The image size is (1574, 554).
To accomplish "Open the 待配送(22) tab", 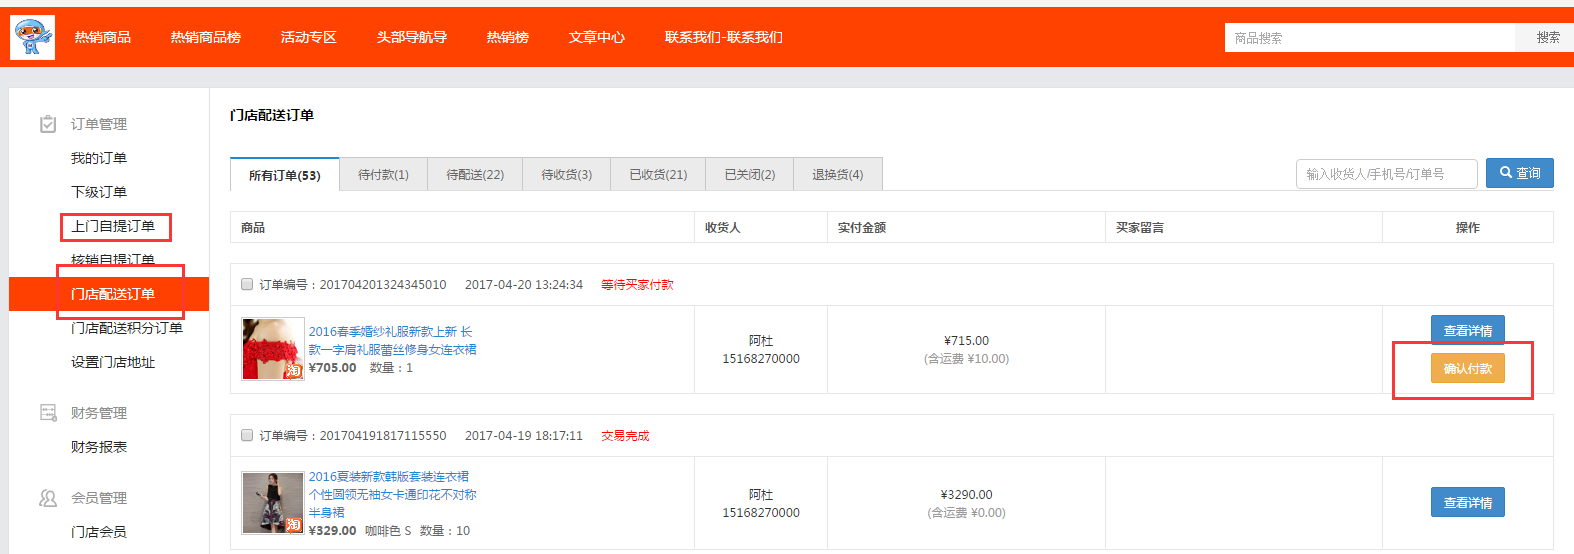I will 475,175.
